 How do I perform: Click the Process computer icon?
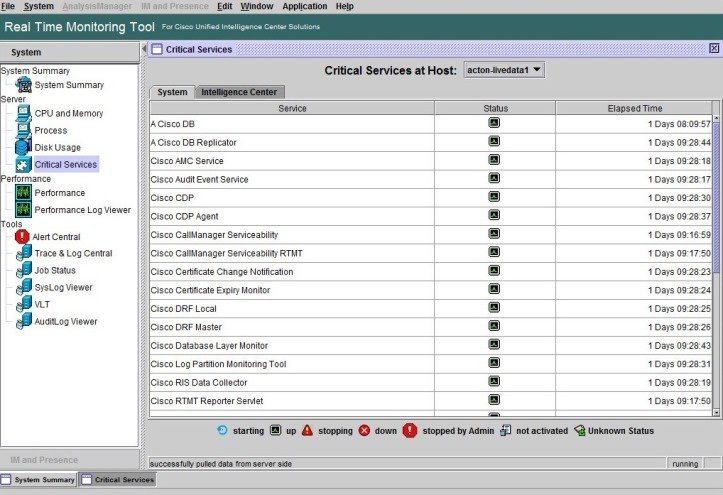[23, 130]
